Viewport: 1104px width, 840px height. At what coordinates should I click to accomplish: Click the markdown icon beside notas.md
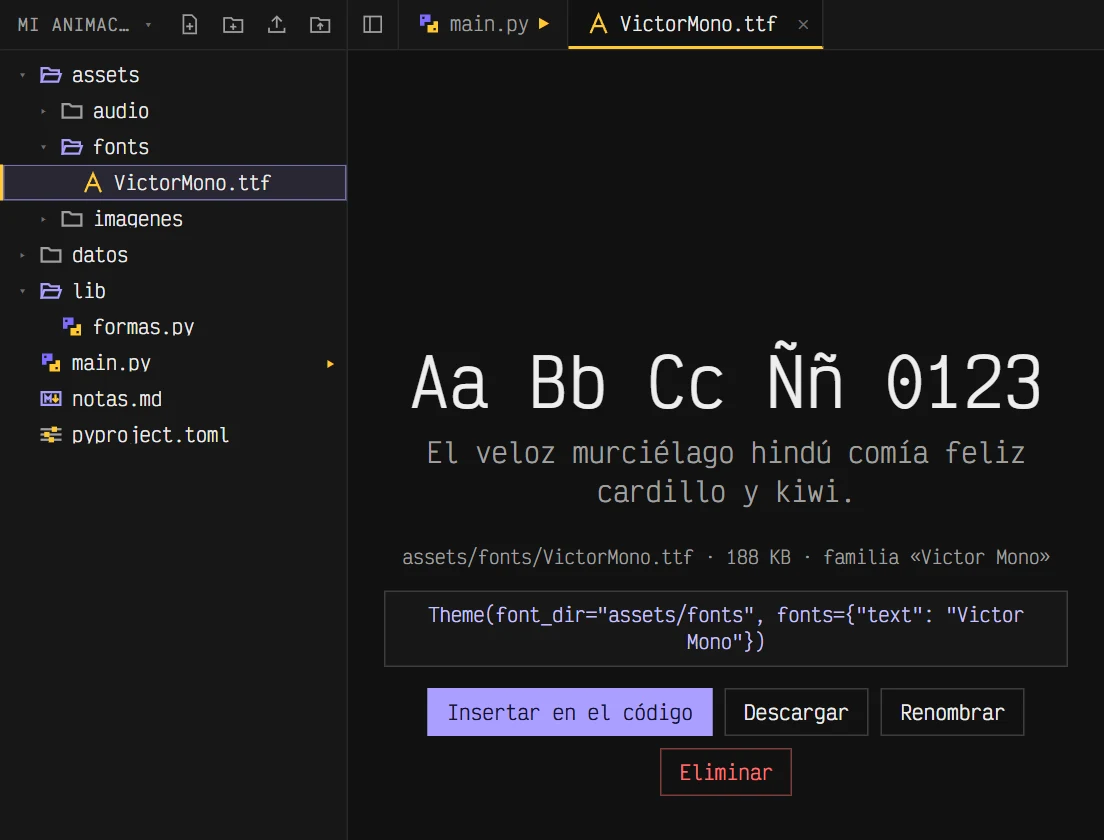click(x=51, y=399)
